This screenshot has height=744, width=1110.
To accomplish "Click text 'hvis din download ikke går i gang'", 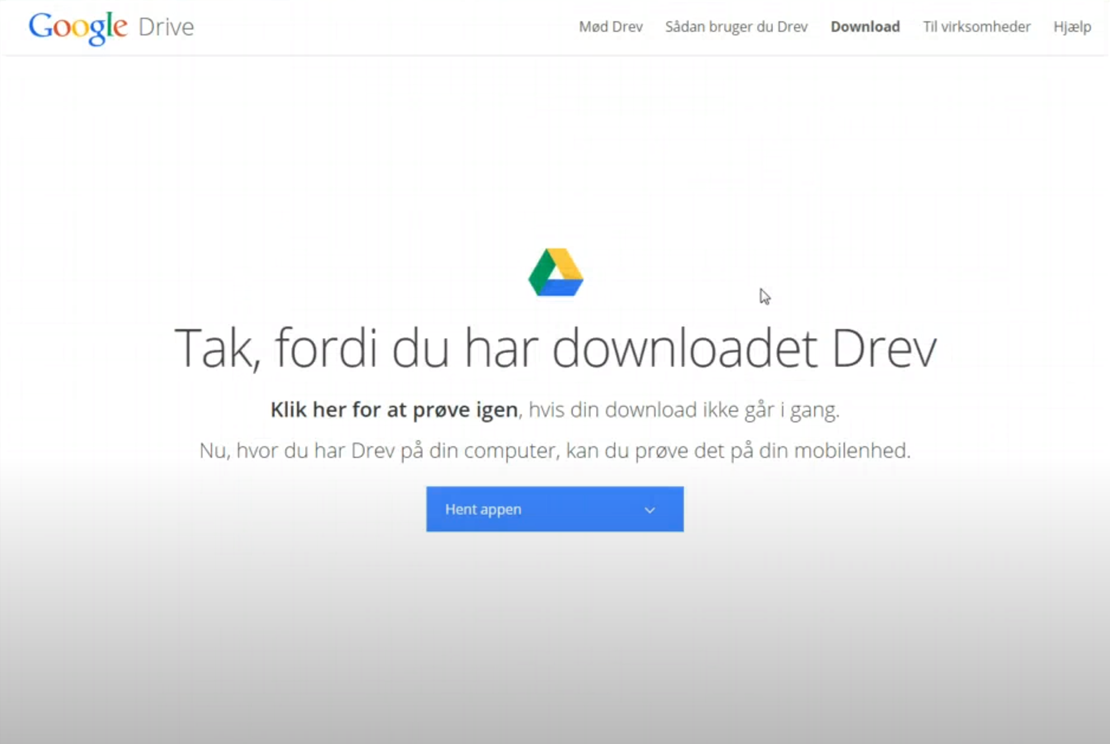I will [x=685, y=410].
